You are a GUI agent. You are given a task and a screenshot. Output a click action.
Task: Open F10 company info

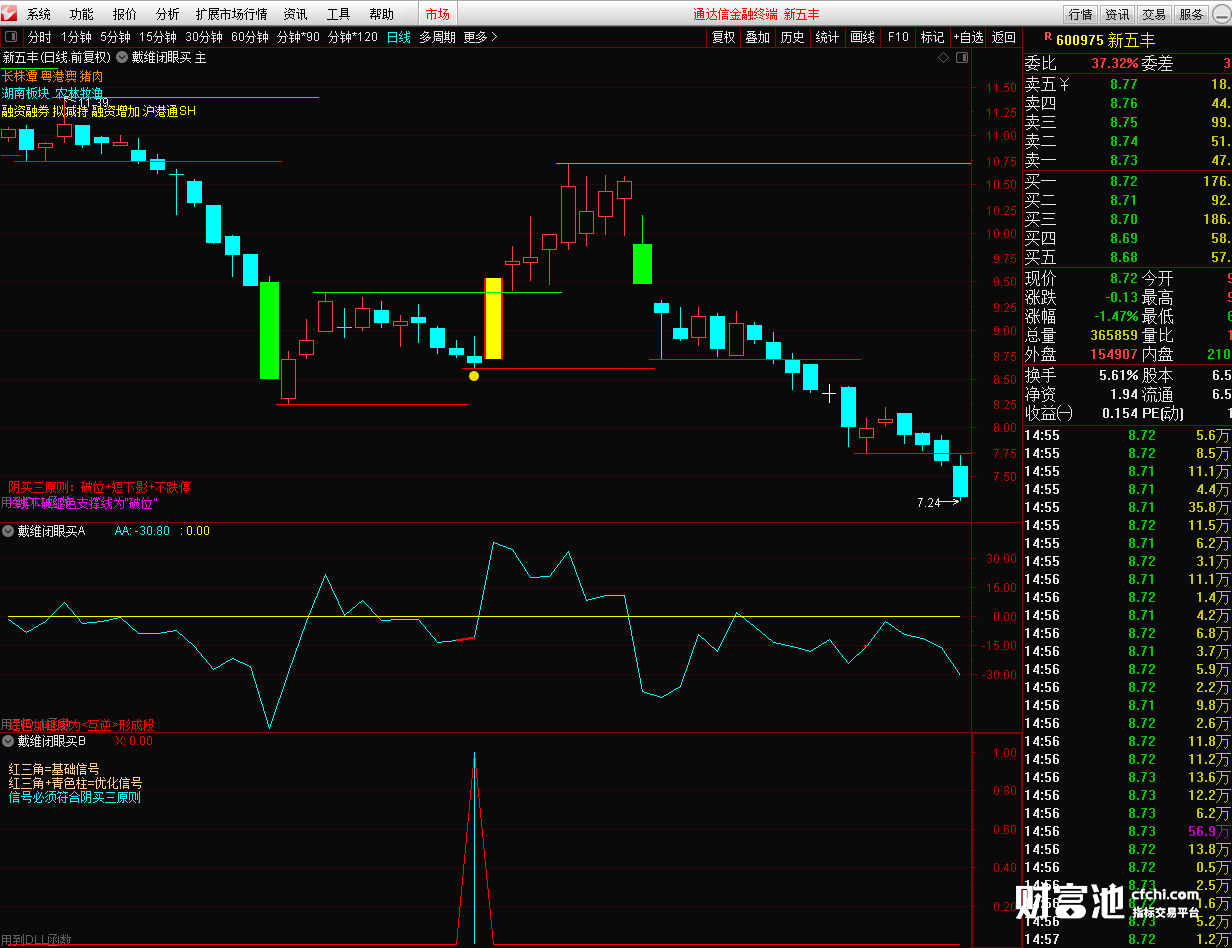898,37
